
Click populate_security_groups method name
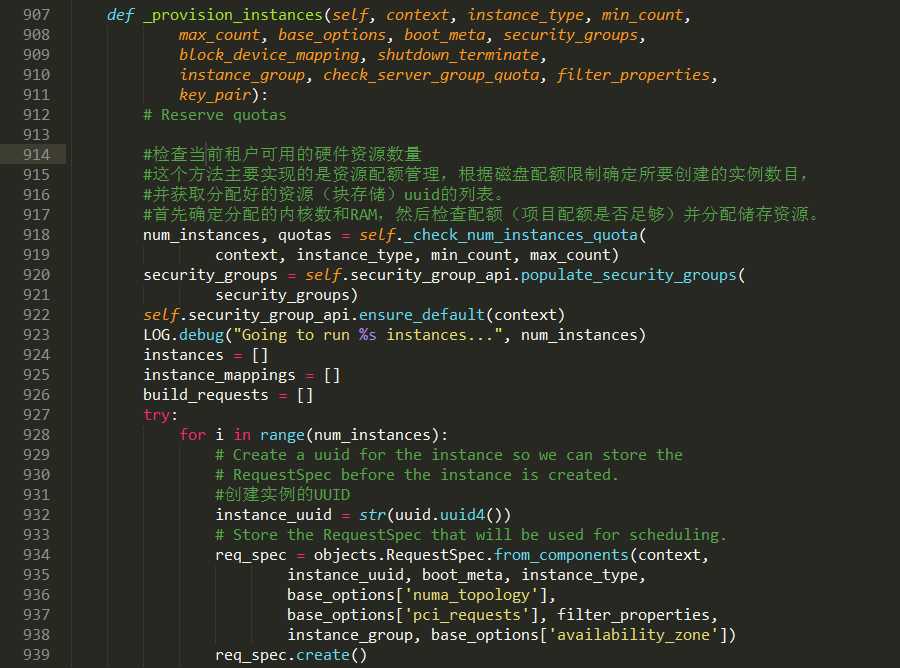[x=629, y=275]
